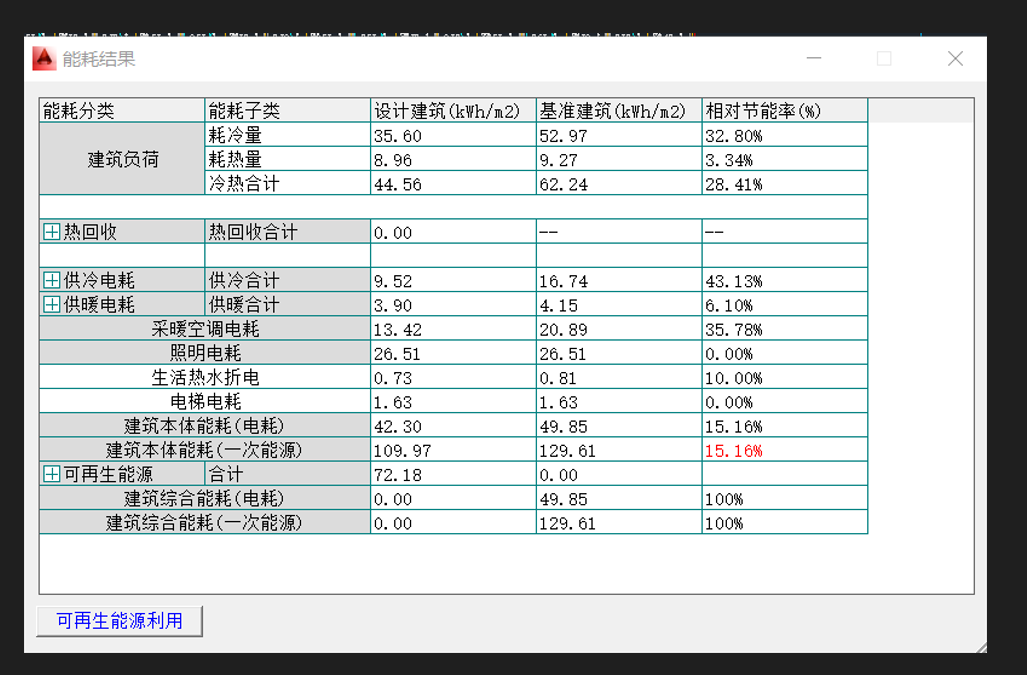Select the 照明电耗 row label

[x=205, y=354]
